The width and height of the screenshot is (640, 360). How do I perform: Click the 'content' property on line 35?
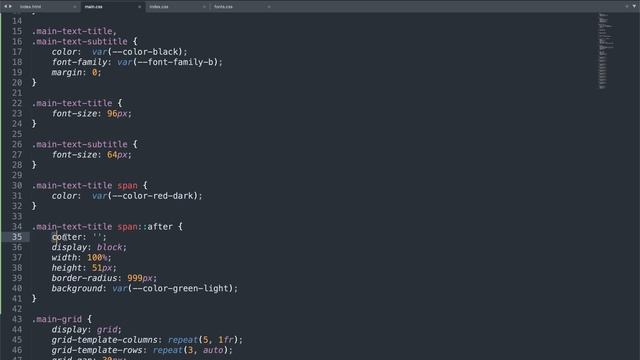coord(67,237)
